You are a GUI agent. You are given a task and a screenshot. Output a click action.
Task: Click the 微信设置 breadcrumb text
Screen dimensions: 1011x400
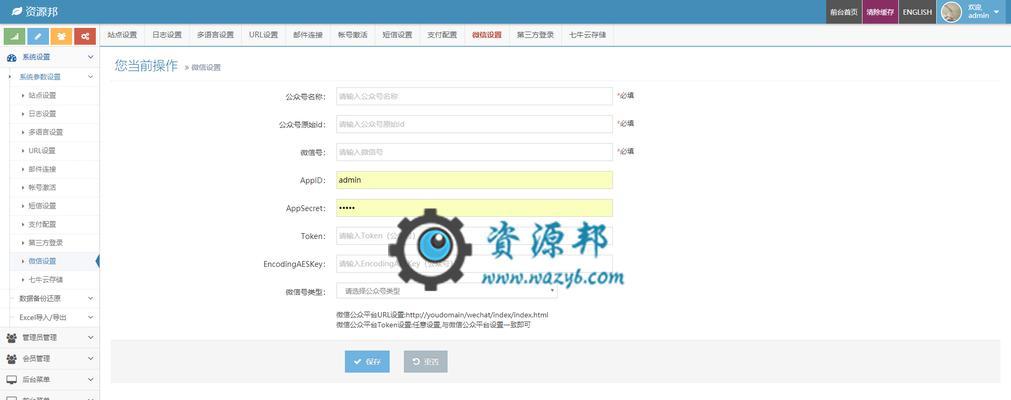coord(206,68)
